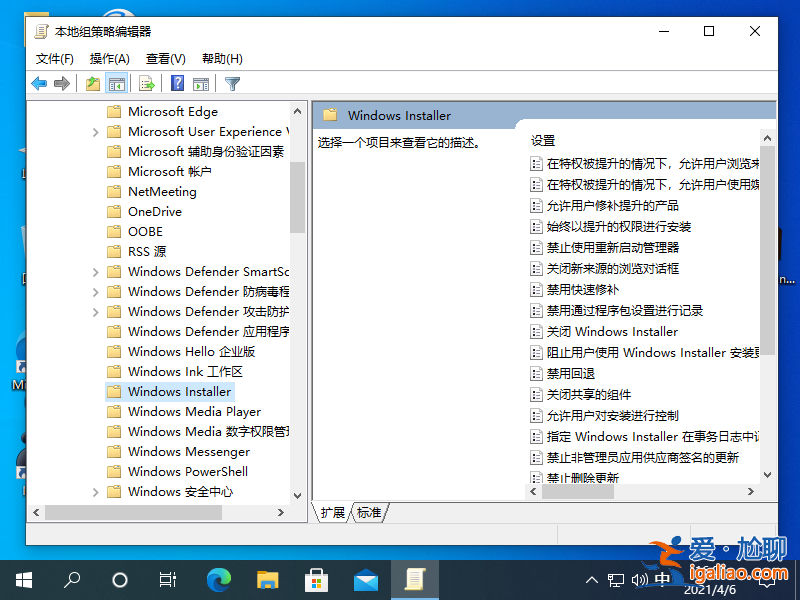Expand the Windows Defender SmartScreen node

[x=95, y=271]
